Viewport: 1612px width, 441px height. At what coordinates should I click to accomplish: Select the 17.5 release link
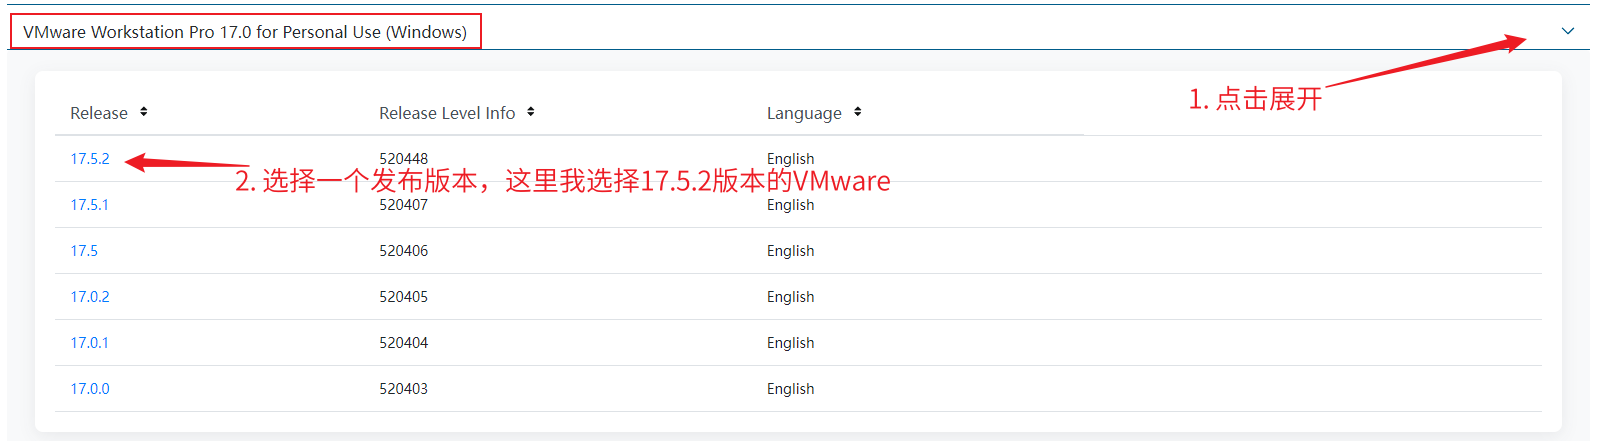pyautogui.click(x=84, y=251)
